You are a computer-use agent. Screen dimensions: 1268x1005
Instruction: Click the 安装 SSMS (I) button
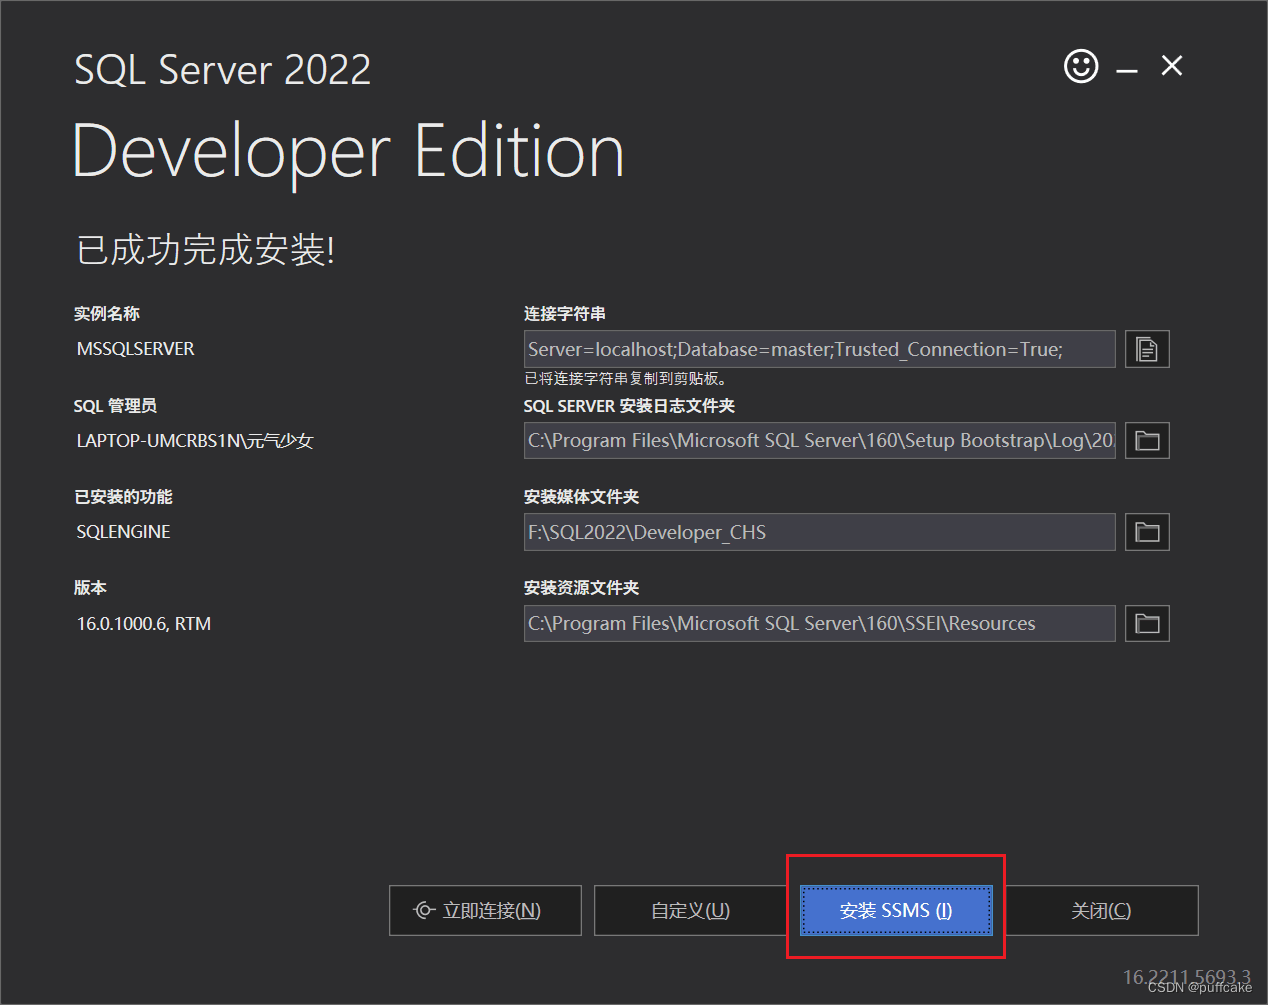896,910
